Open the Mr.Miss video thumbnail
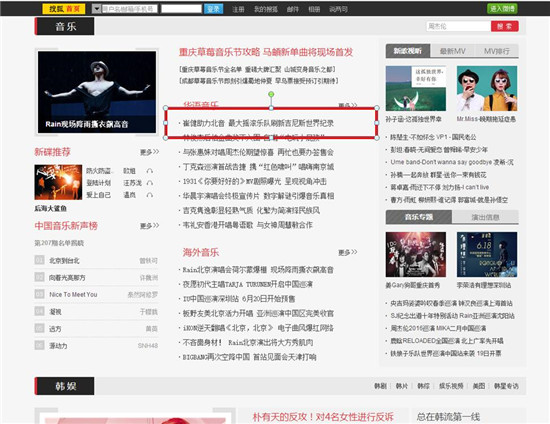This screenshot has height=424, width=550. point(487,88)
